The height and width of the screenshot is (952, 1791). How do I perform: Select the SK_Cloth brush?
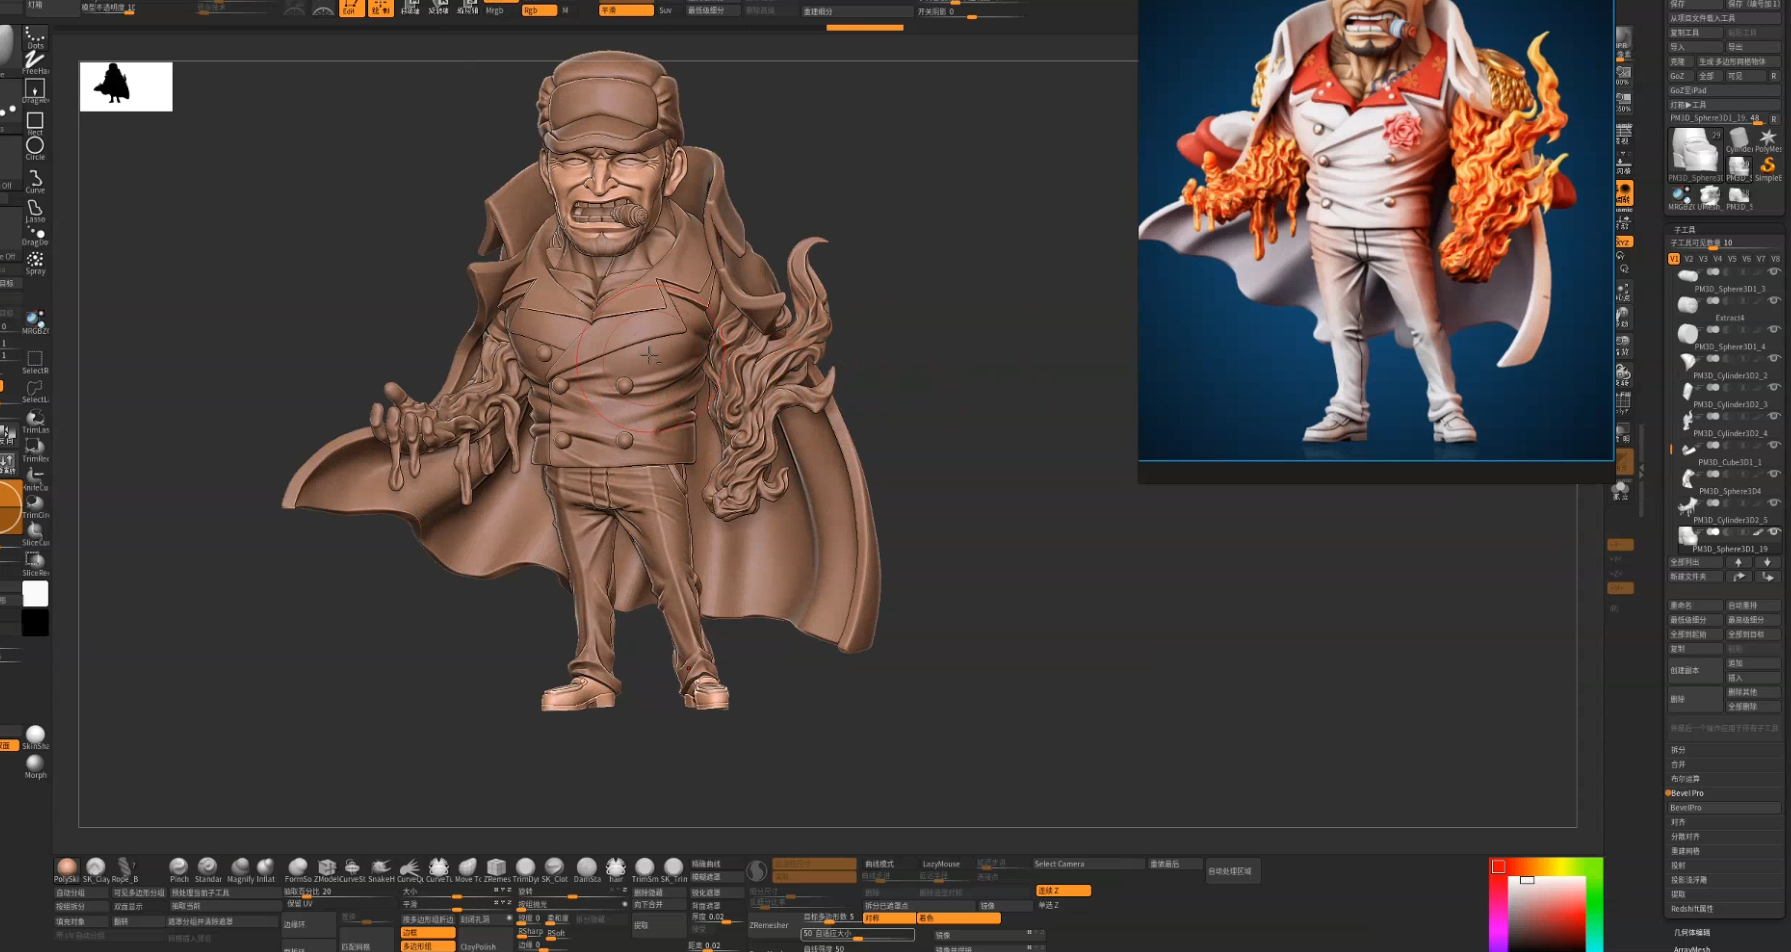coord(555,869)
